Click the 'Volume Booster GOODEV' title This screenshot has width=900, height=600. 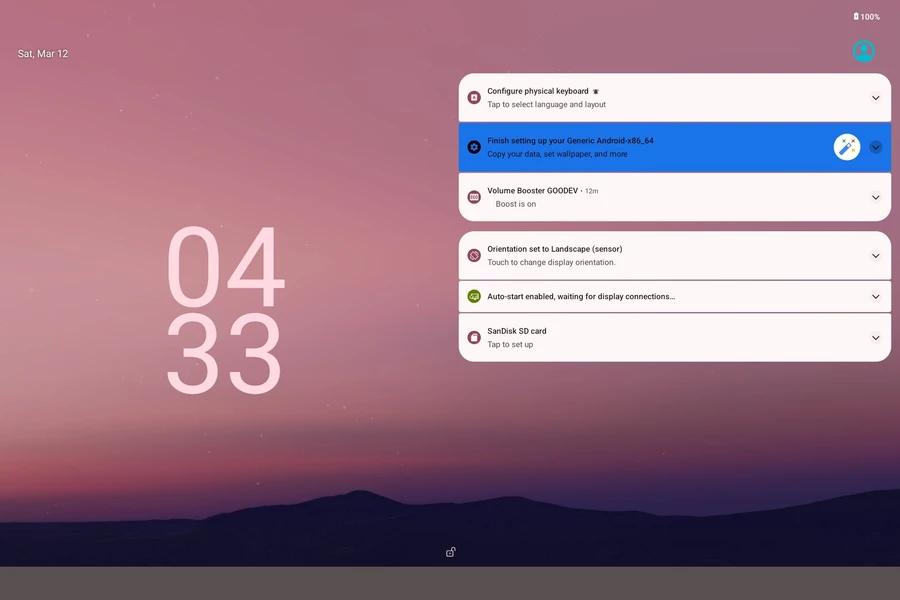533,191
